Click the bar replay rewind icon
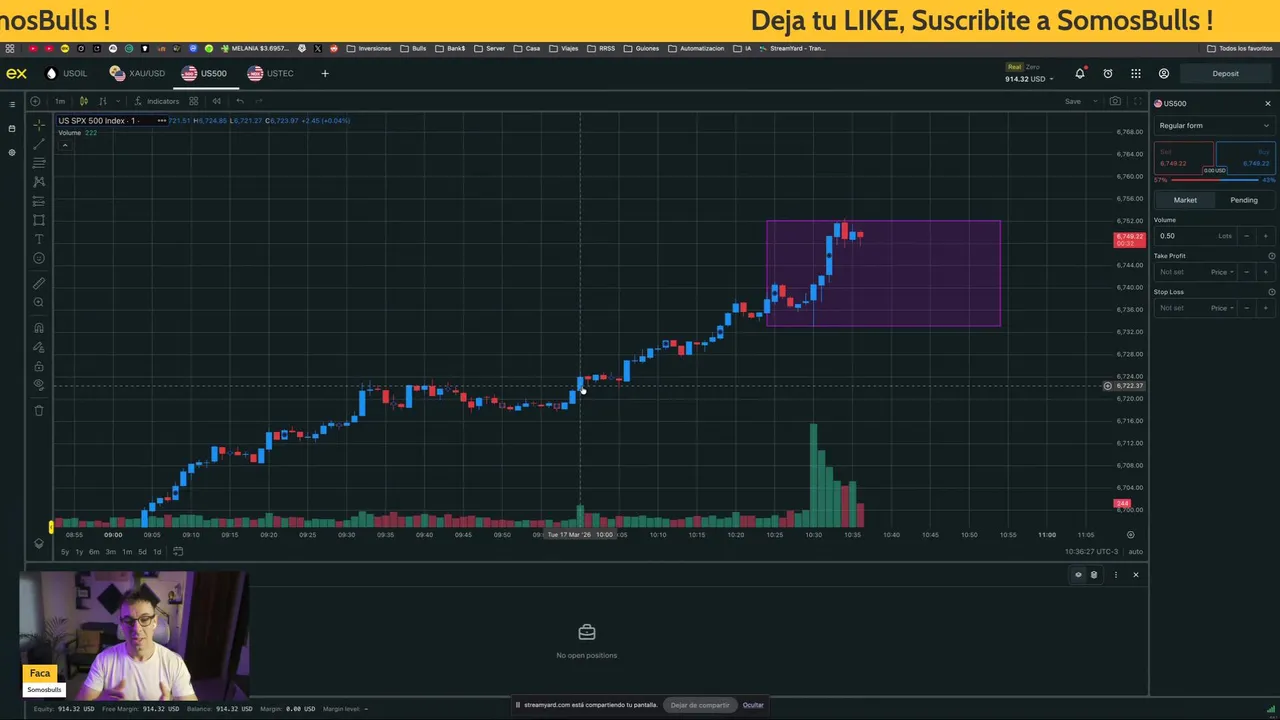1280x720 pixels. pyautogui.click(x=216, y=101)
